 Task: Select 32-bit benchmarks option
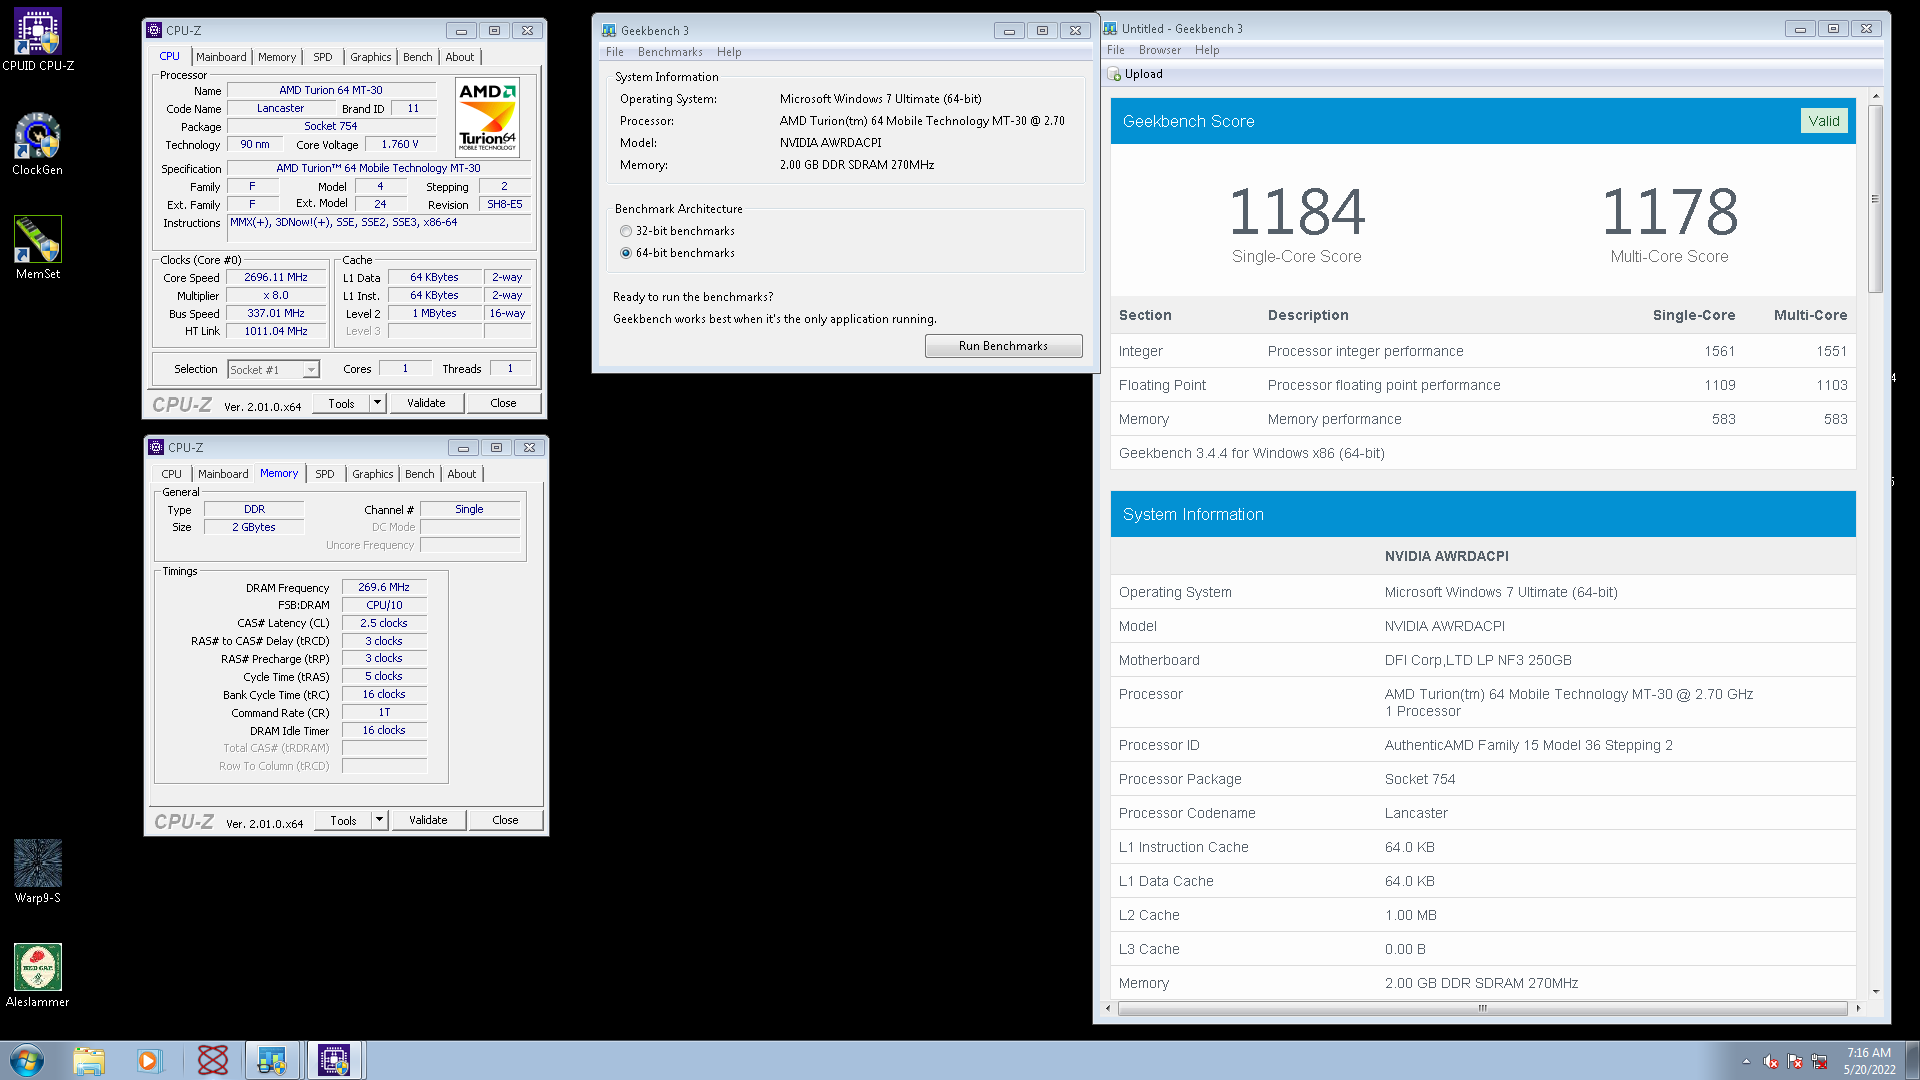pyautogui.click(x=626, y=231)
